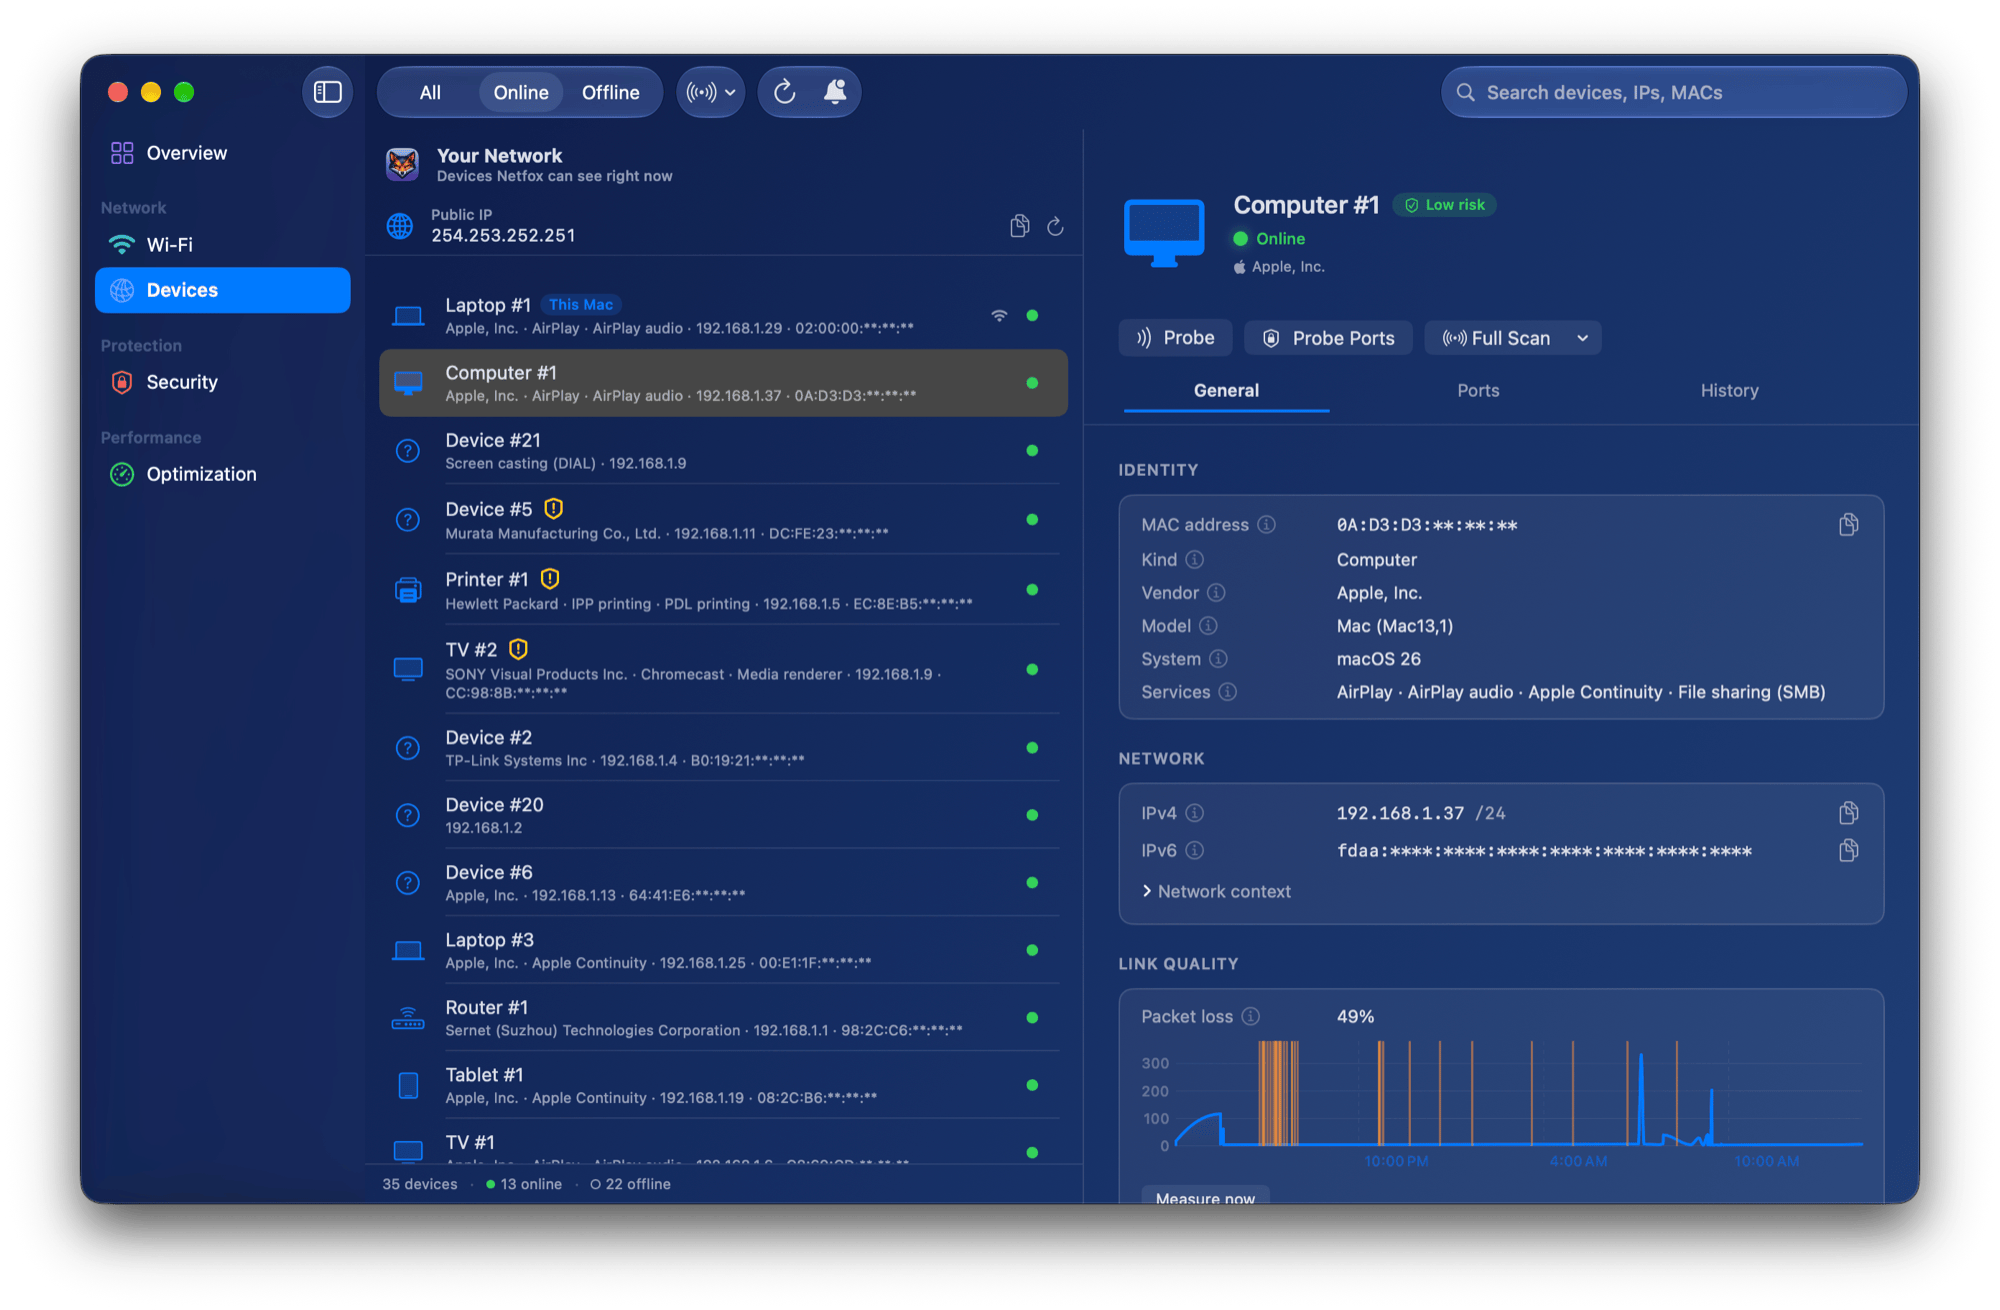Switch to the Ports tab
Image resolution: width=2000 pixels, height=1310 pixels.
[1478, 391]
